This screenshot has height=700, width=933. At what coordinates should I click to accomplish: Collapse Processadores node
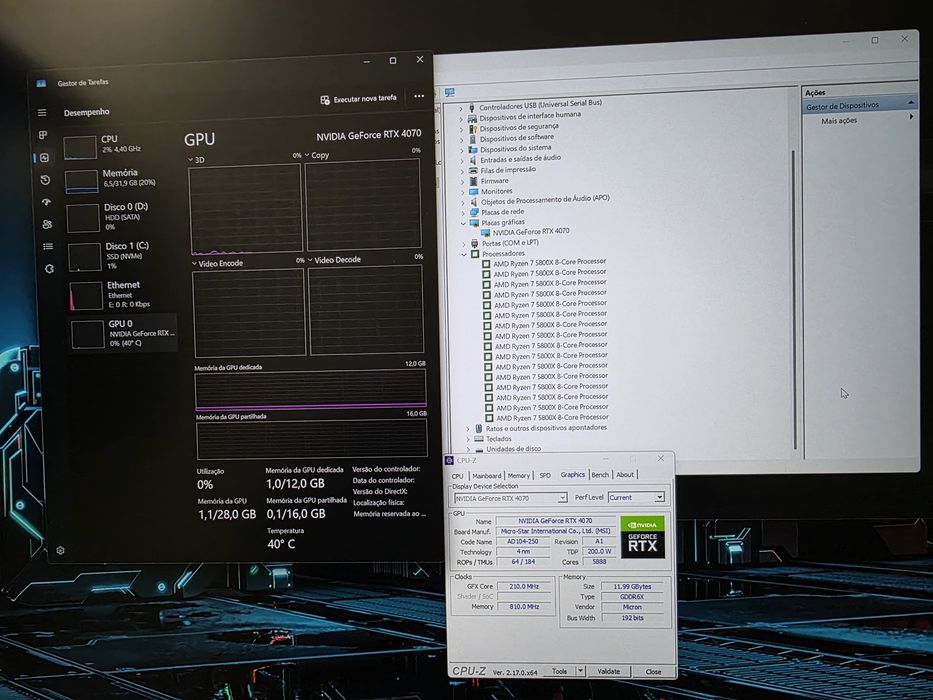465,255
